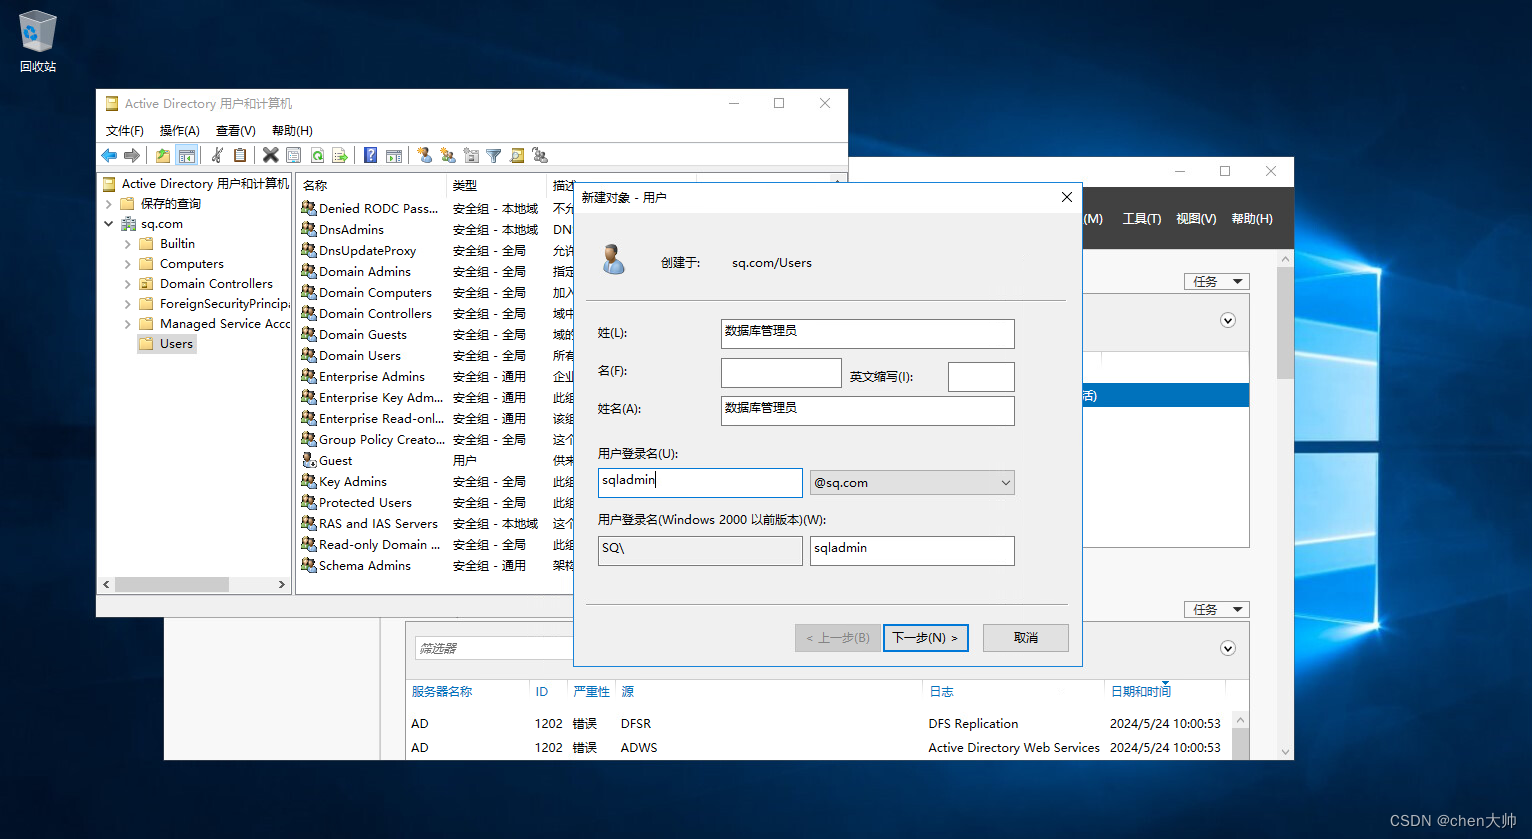The height and width of the screenshot is (839, 1532).
Task: Click the Delete X icon in toolbar
Action: point(270,155)
